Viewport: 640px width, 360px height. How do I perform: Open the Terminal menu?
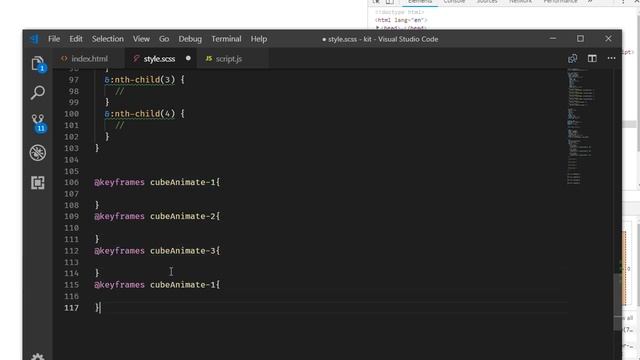pos(226,39)
